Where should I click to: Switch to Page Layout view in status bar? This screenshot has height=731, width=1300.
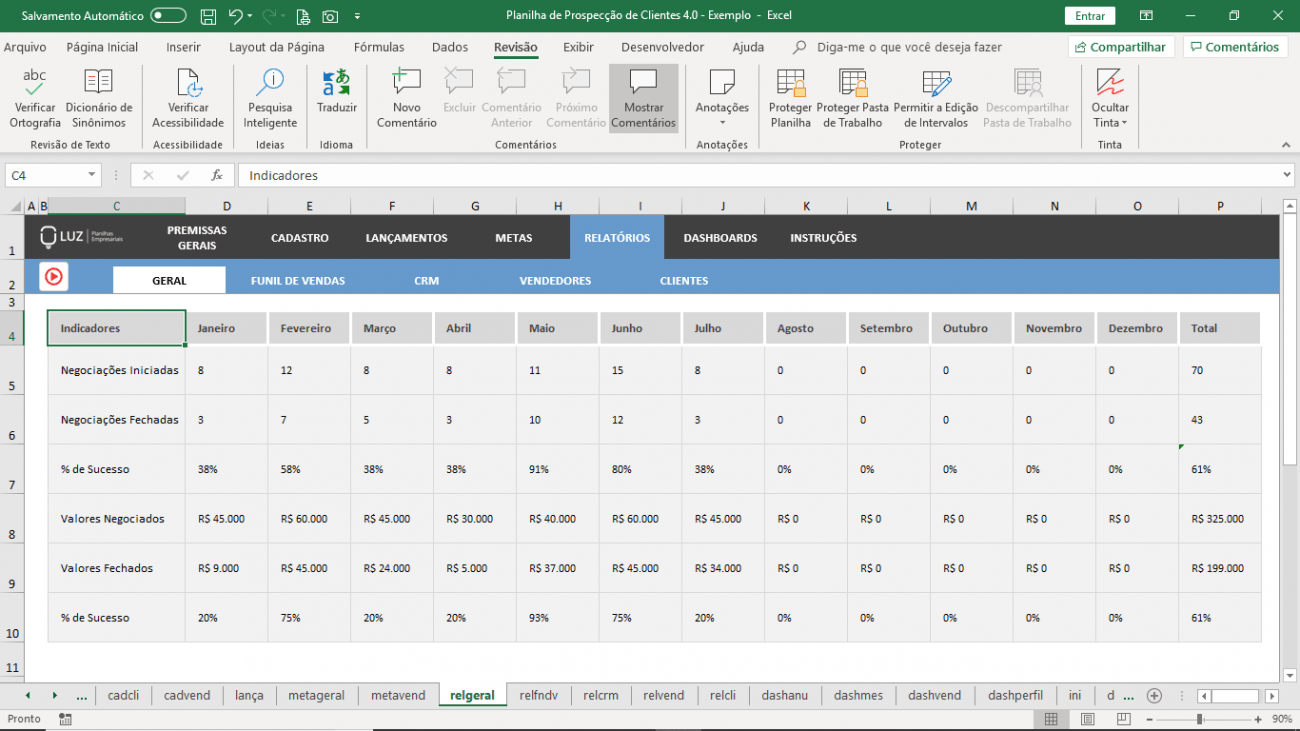(x=1086, y=718)
